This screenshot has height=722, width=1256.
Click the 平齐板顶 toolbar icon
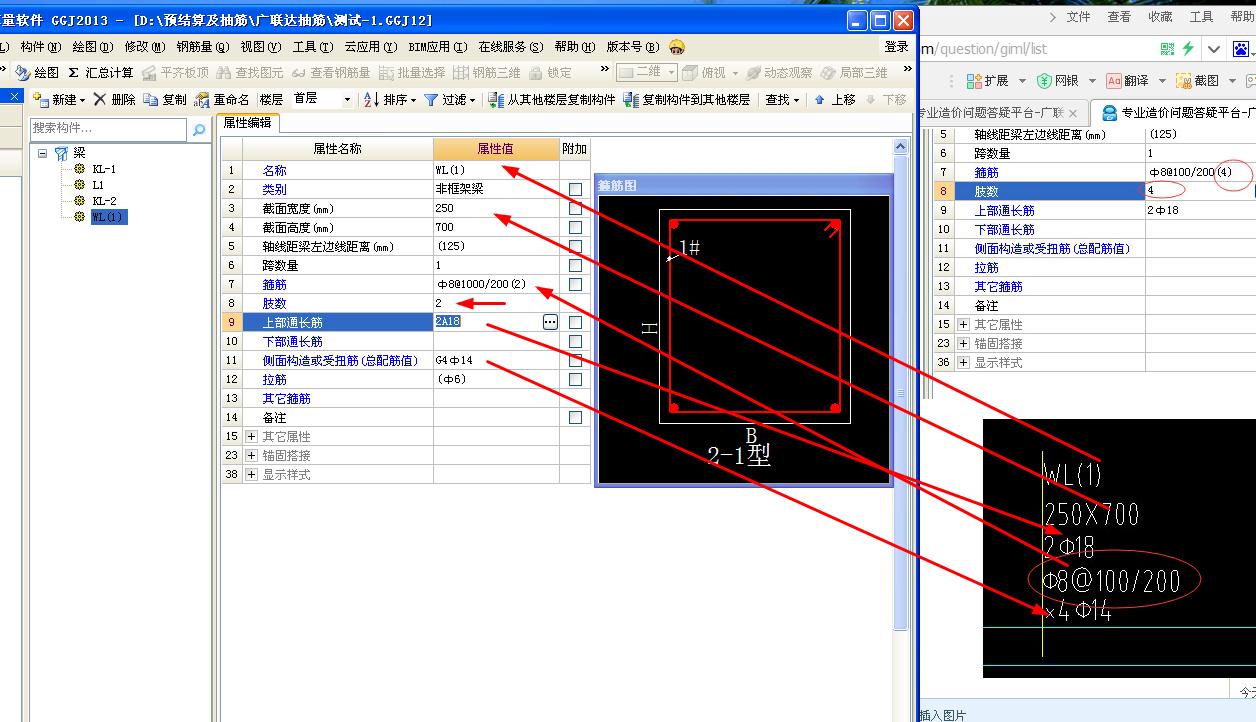pos(176,72)
